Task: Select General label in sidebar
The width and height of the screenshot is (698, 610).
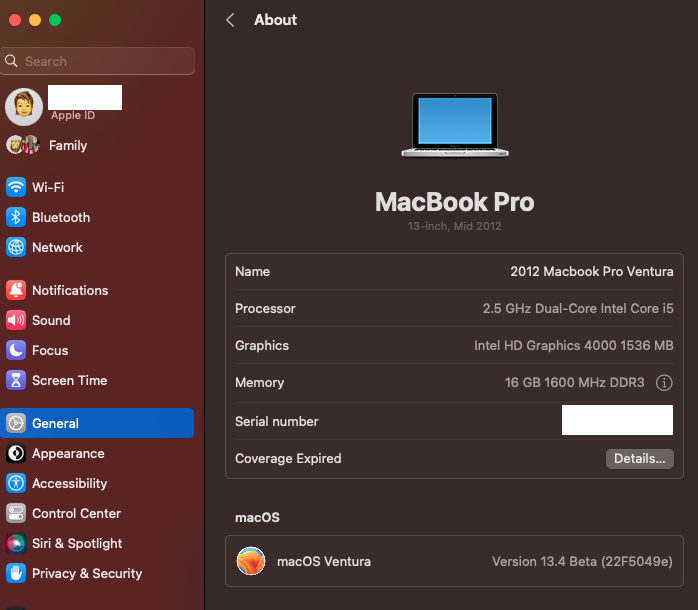Action: (x=56, y=423)
